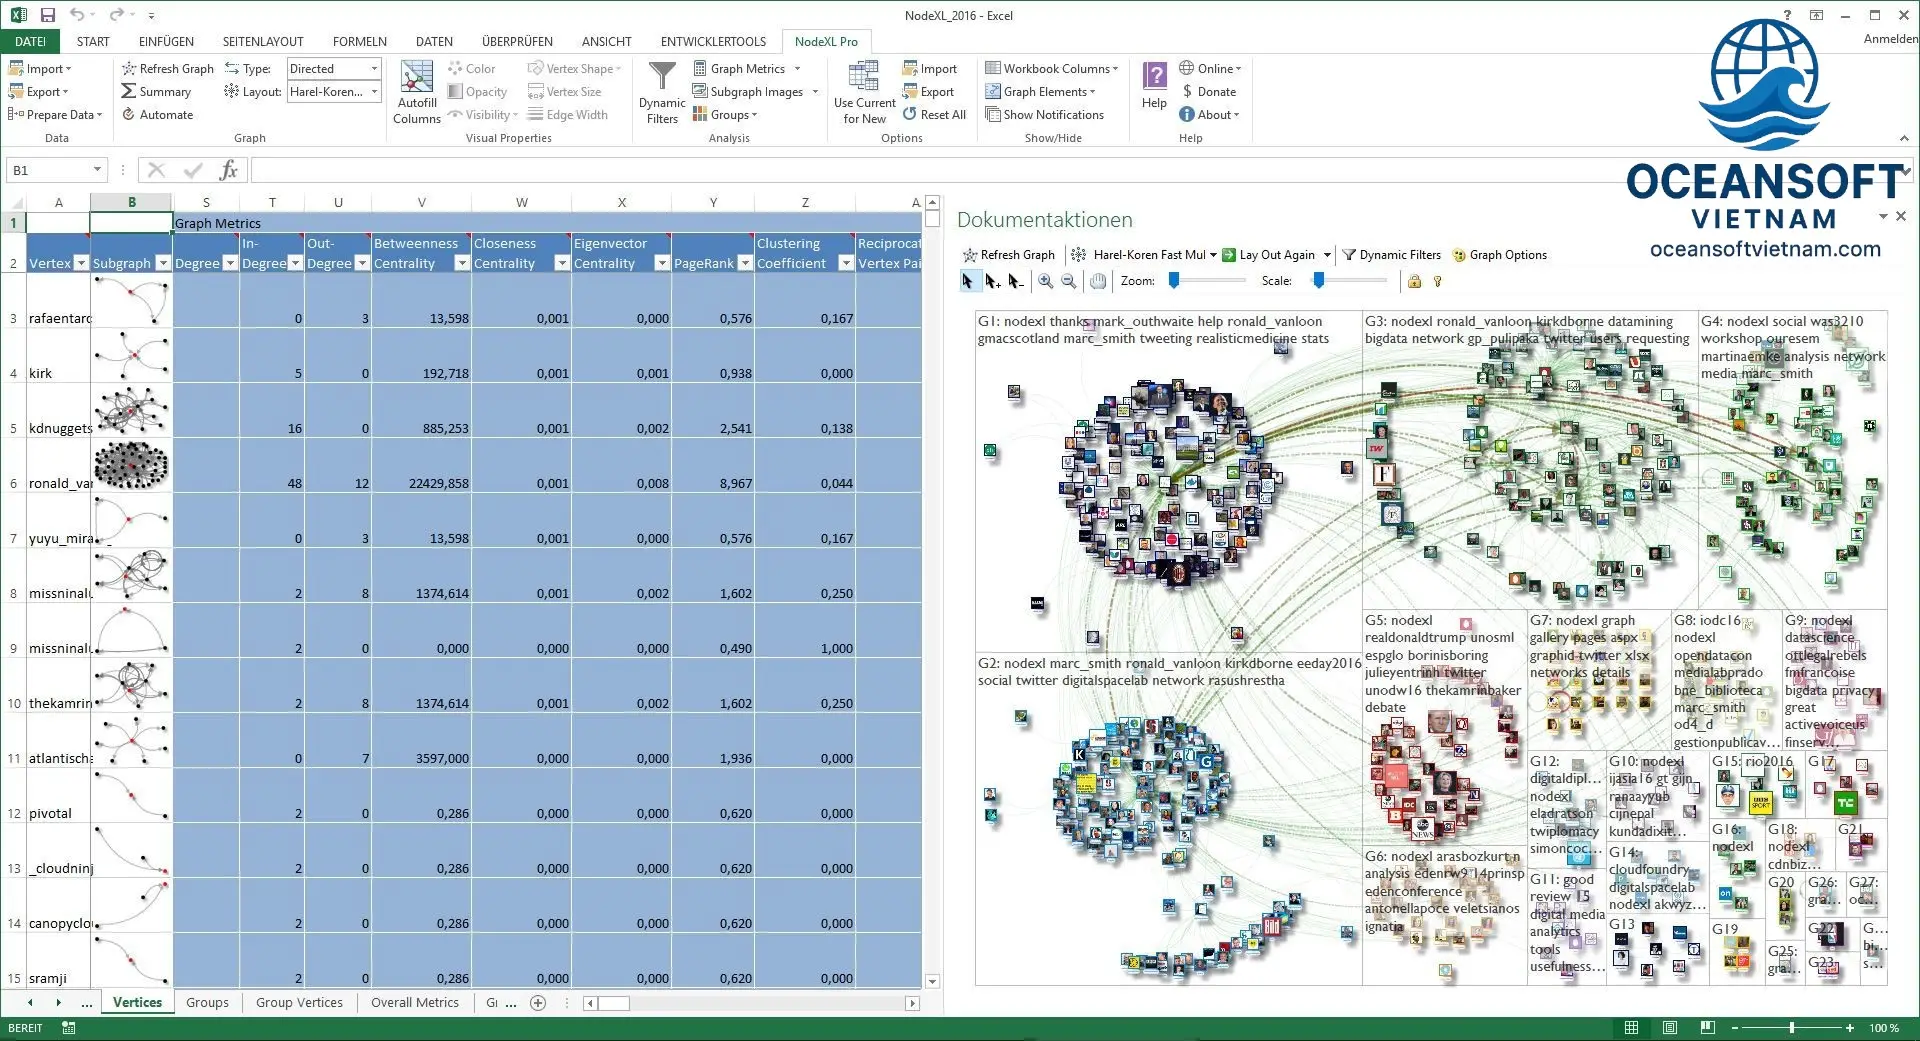The width and height of the screenshot is (1920, 1041).
Task: Click Reset All in the Options group
Action: [x=933, y=115]
